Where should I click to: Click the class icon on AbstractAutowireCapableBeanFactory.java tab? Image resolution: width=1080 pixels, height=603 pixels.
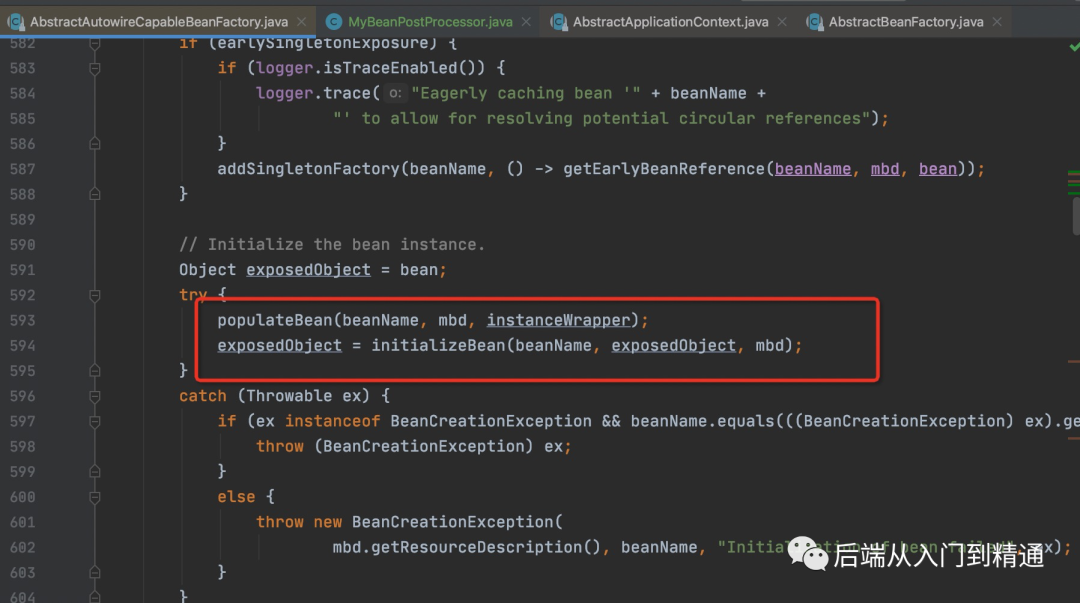[x=16, y=22]
